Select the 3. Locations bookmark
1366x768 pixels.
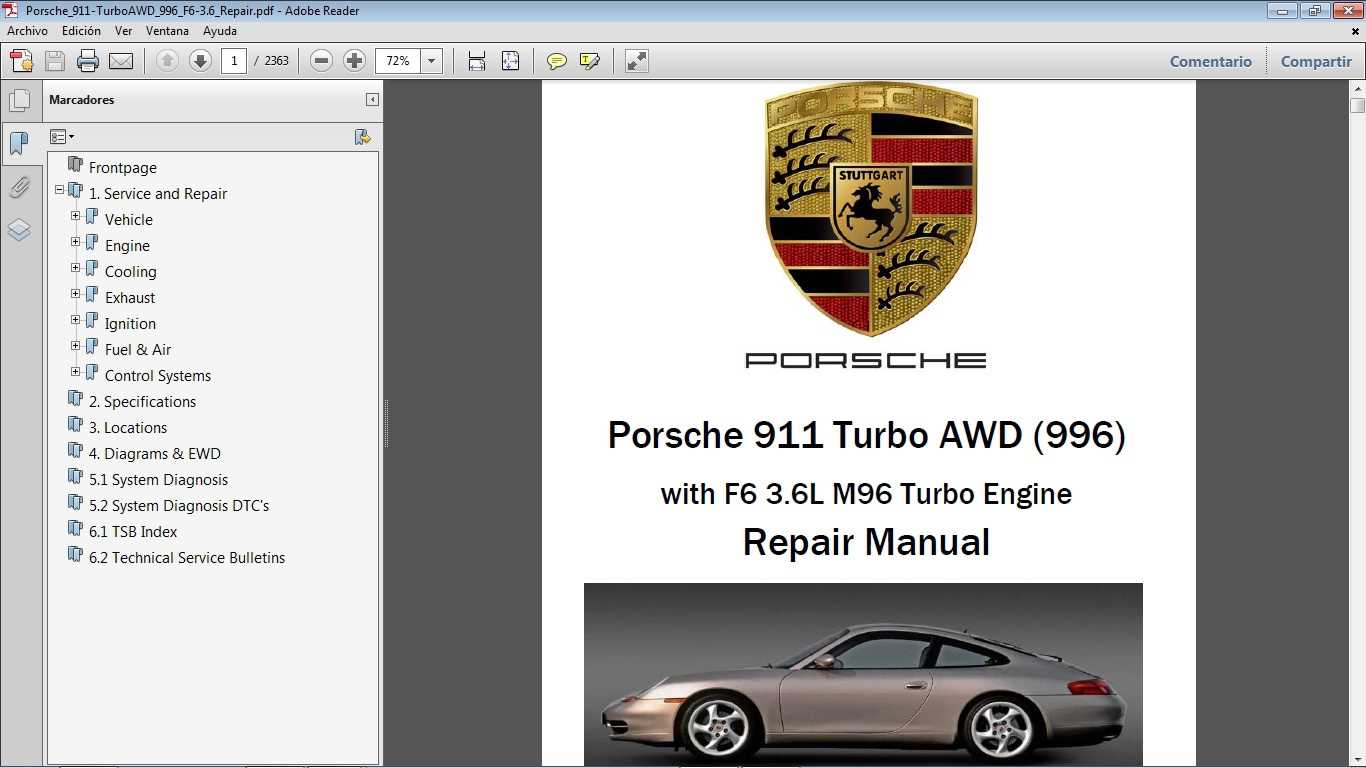point(128,428)
